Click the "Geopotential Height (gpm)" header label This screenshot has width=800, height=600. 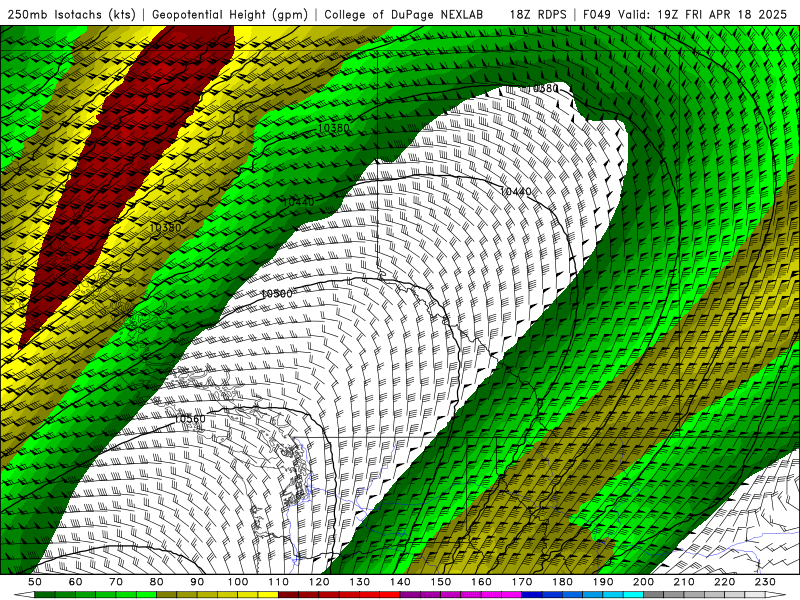[230, 15]
